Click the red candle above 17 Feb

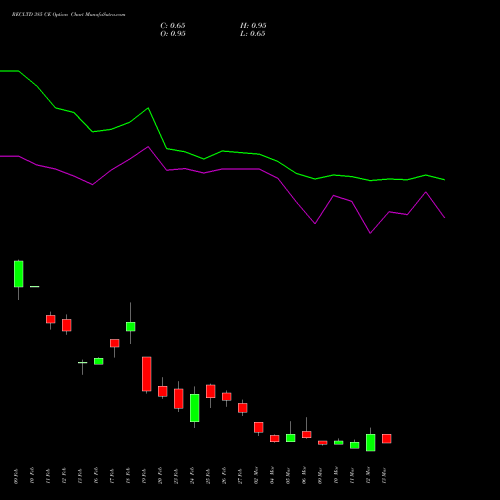(x=115, y=343)
